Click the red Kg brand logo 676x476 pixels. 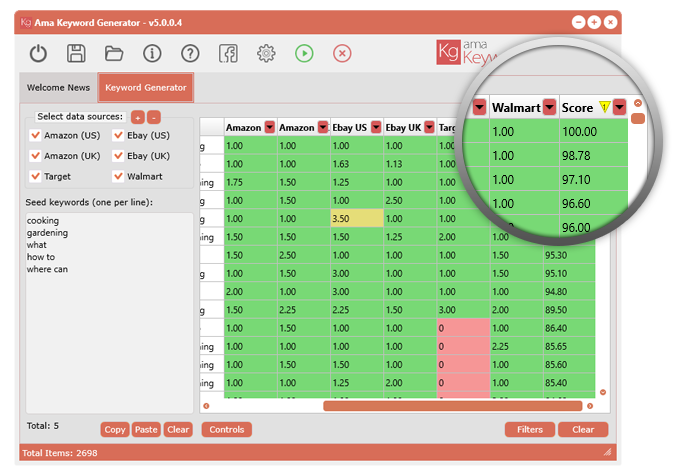448,52
